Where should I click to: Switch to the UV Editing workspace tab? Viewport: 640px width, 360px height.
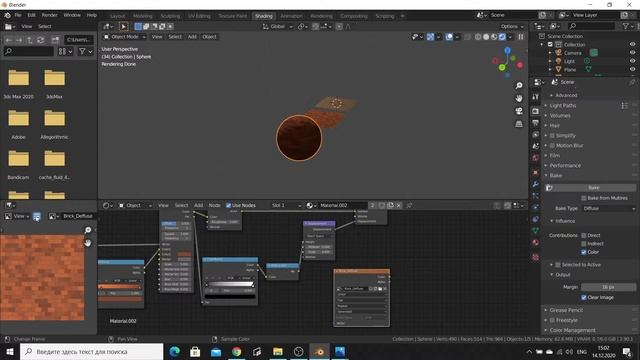coord(199,16)
